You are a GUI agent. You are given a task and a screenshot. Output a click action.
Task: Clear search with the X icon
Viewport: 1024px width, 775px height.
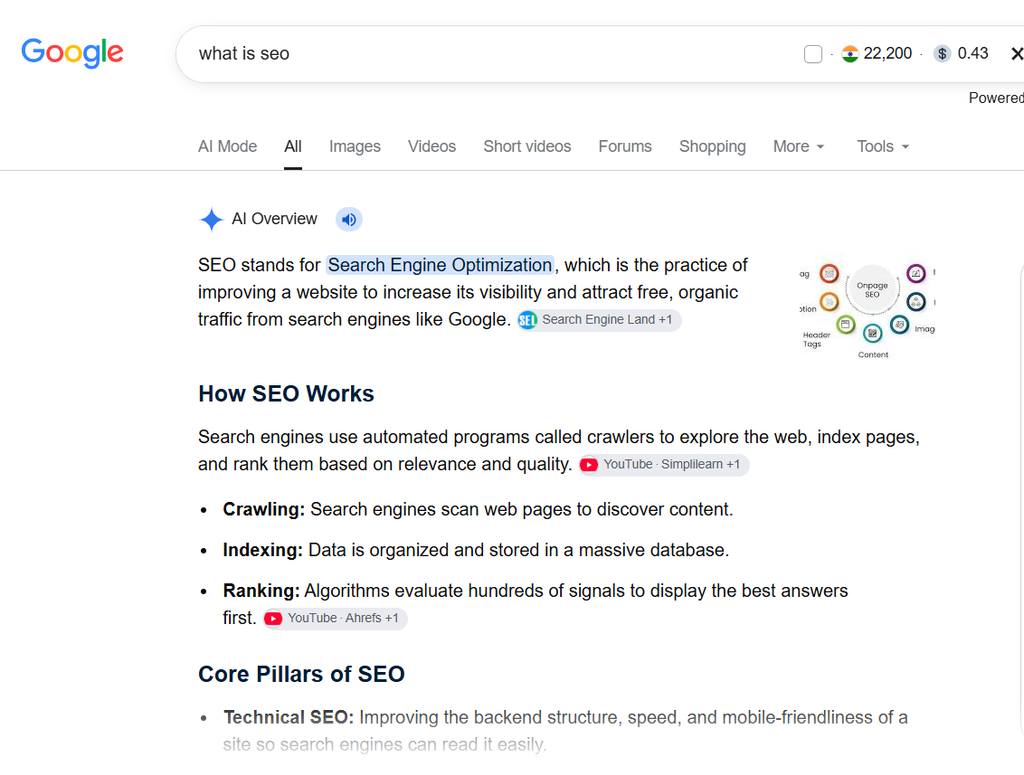click(x=1016, y=54)
